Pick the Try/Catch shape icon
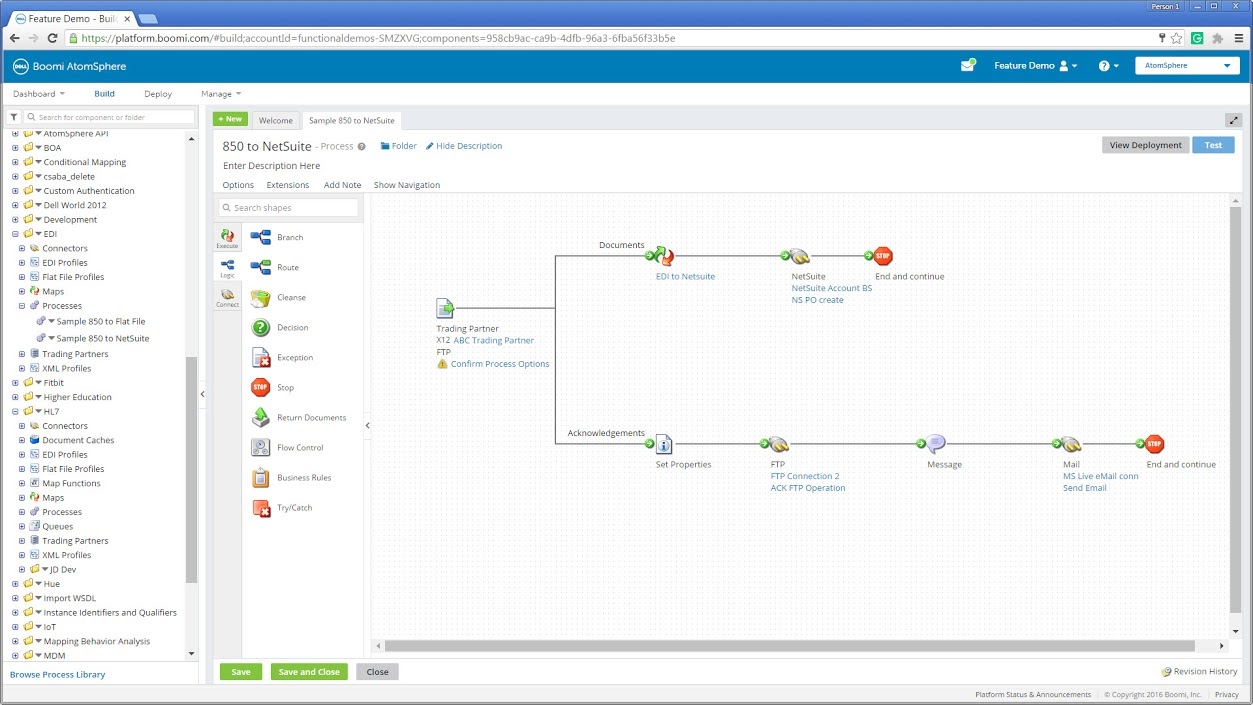Image resolution: width=1253 pixels, height=705 pixels. pyautogui.click(x=261, y=508)
